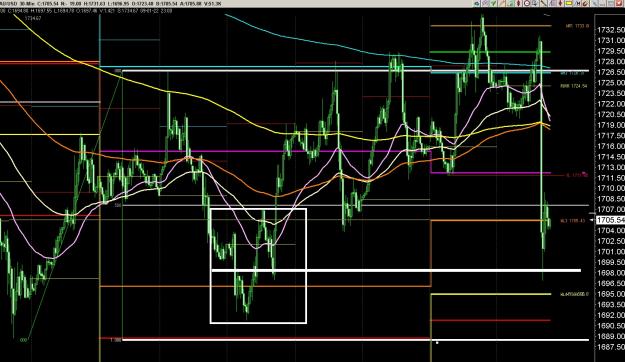Click 1704.00 on the price axis
The width and height of the screenshot is (625, 362).
pyautogui.click(x=611, y=230)
